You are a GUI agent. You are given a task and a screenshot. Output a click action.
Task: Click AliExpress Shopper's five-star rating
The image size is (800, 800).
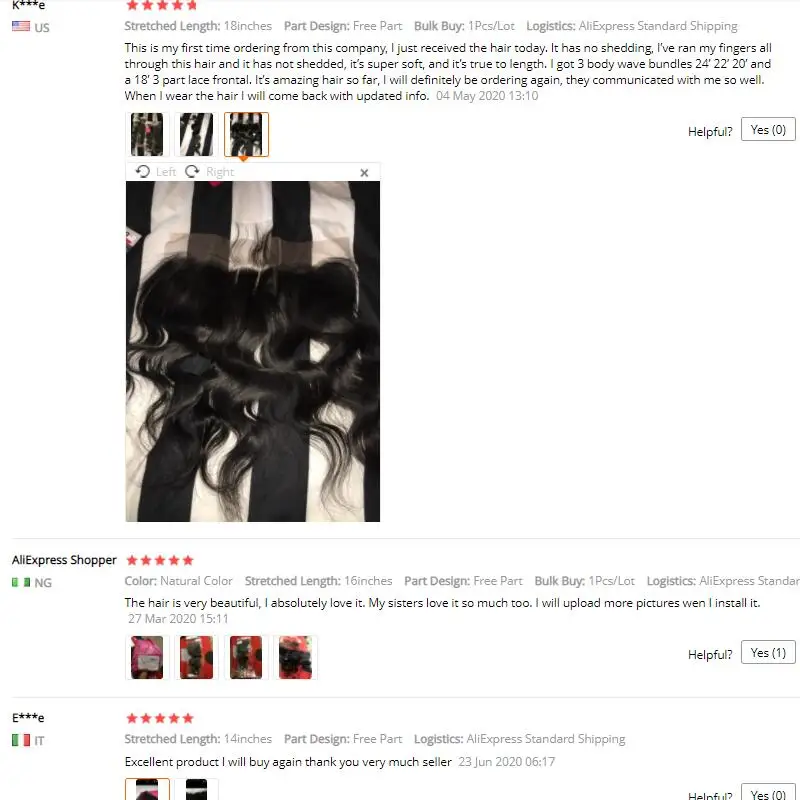[x=160, y=560]
